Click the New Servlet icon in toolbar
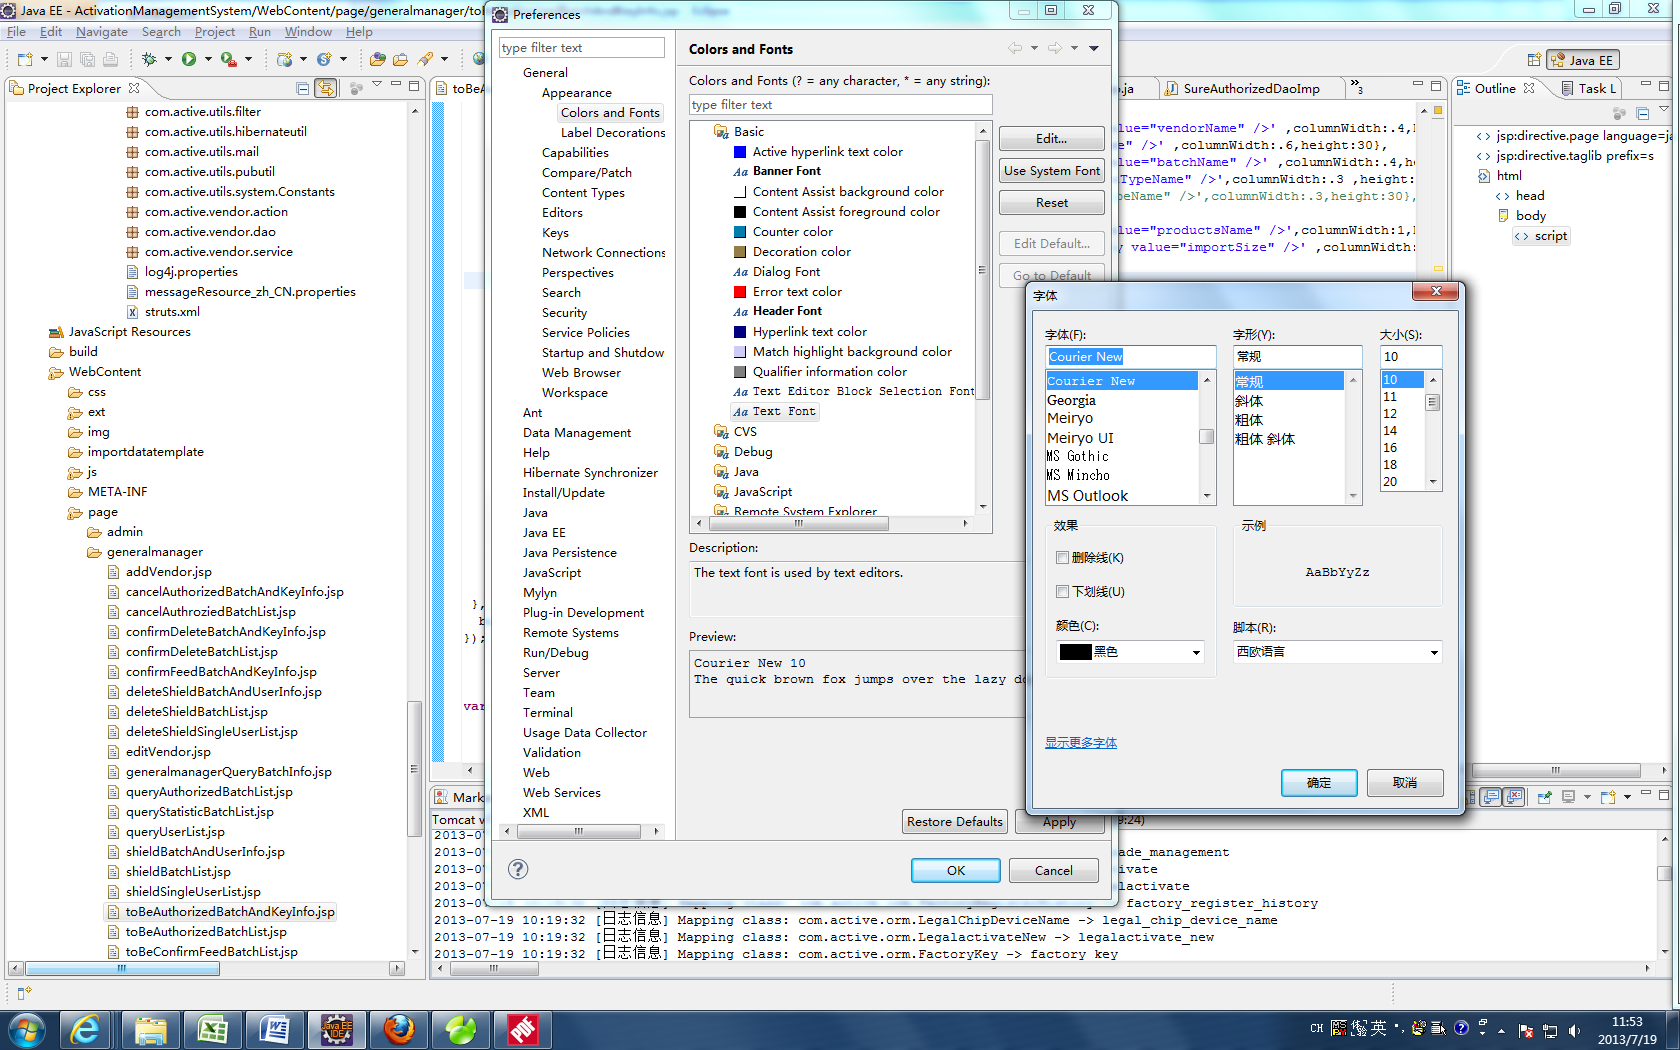Viewport: 1680px width, 1050px height. [x=324, y=60]
